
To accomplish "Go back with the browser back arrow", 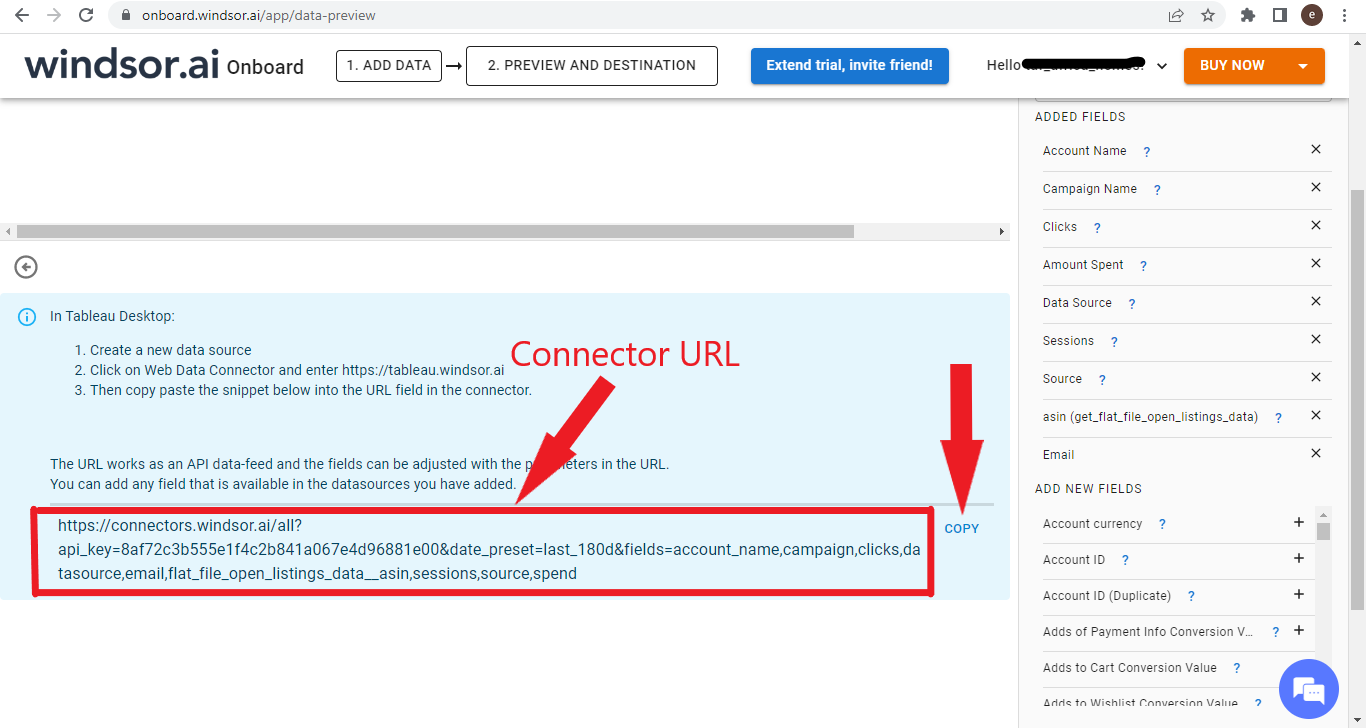I will coord(21,15).
